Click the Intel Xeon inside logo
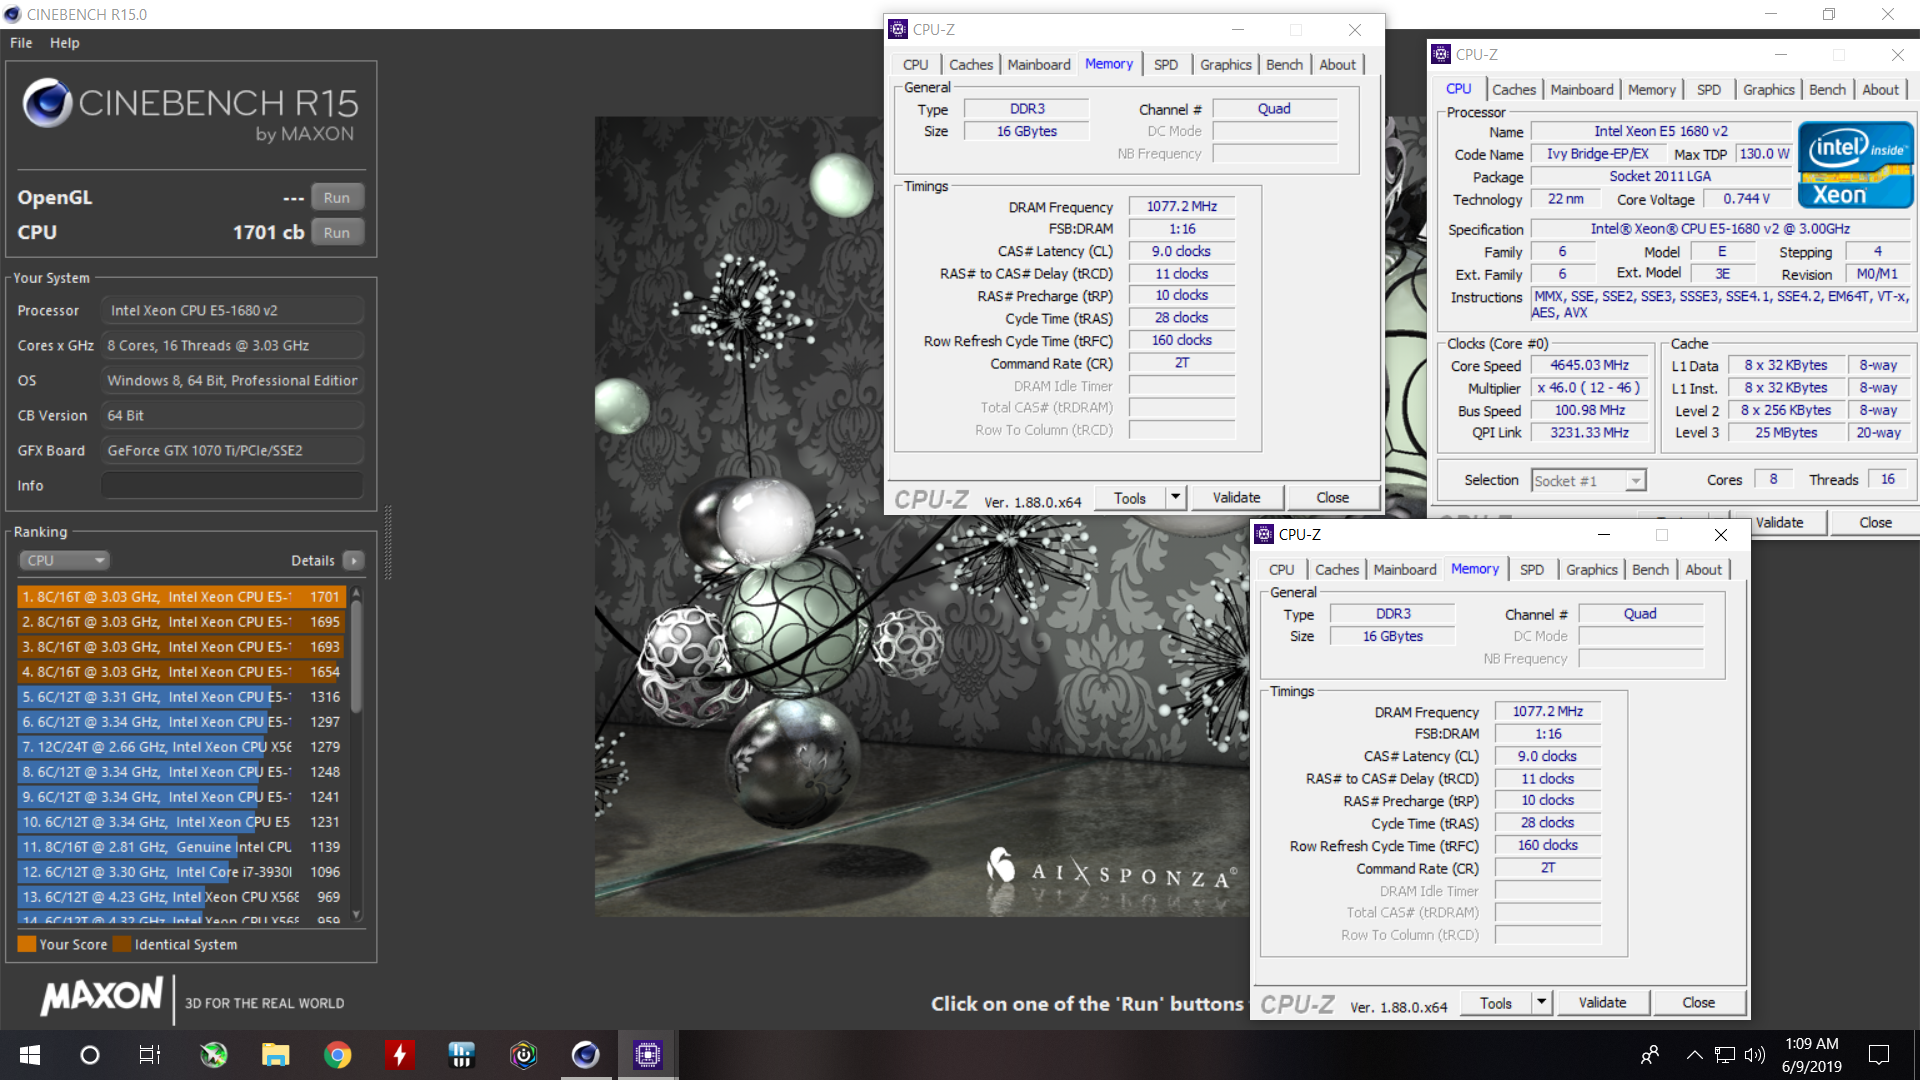 [1855, 165]
